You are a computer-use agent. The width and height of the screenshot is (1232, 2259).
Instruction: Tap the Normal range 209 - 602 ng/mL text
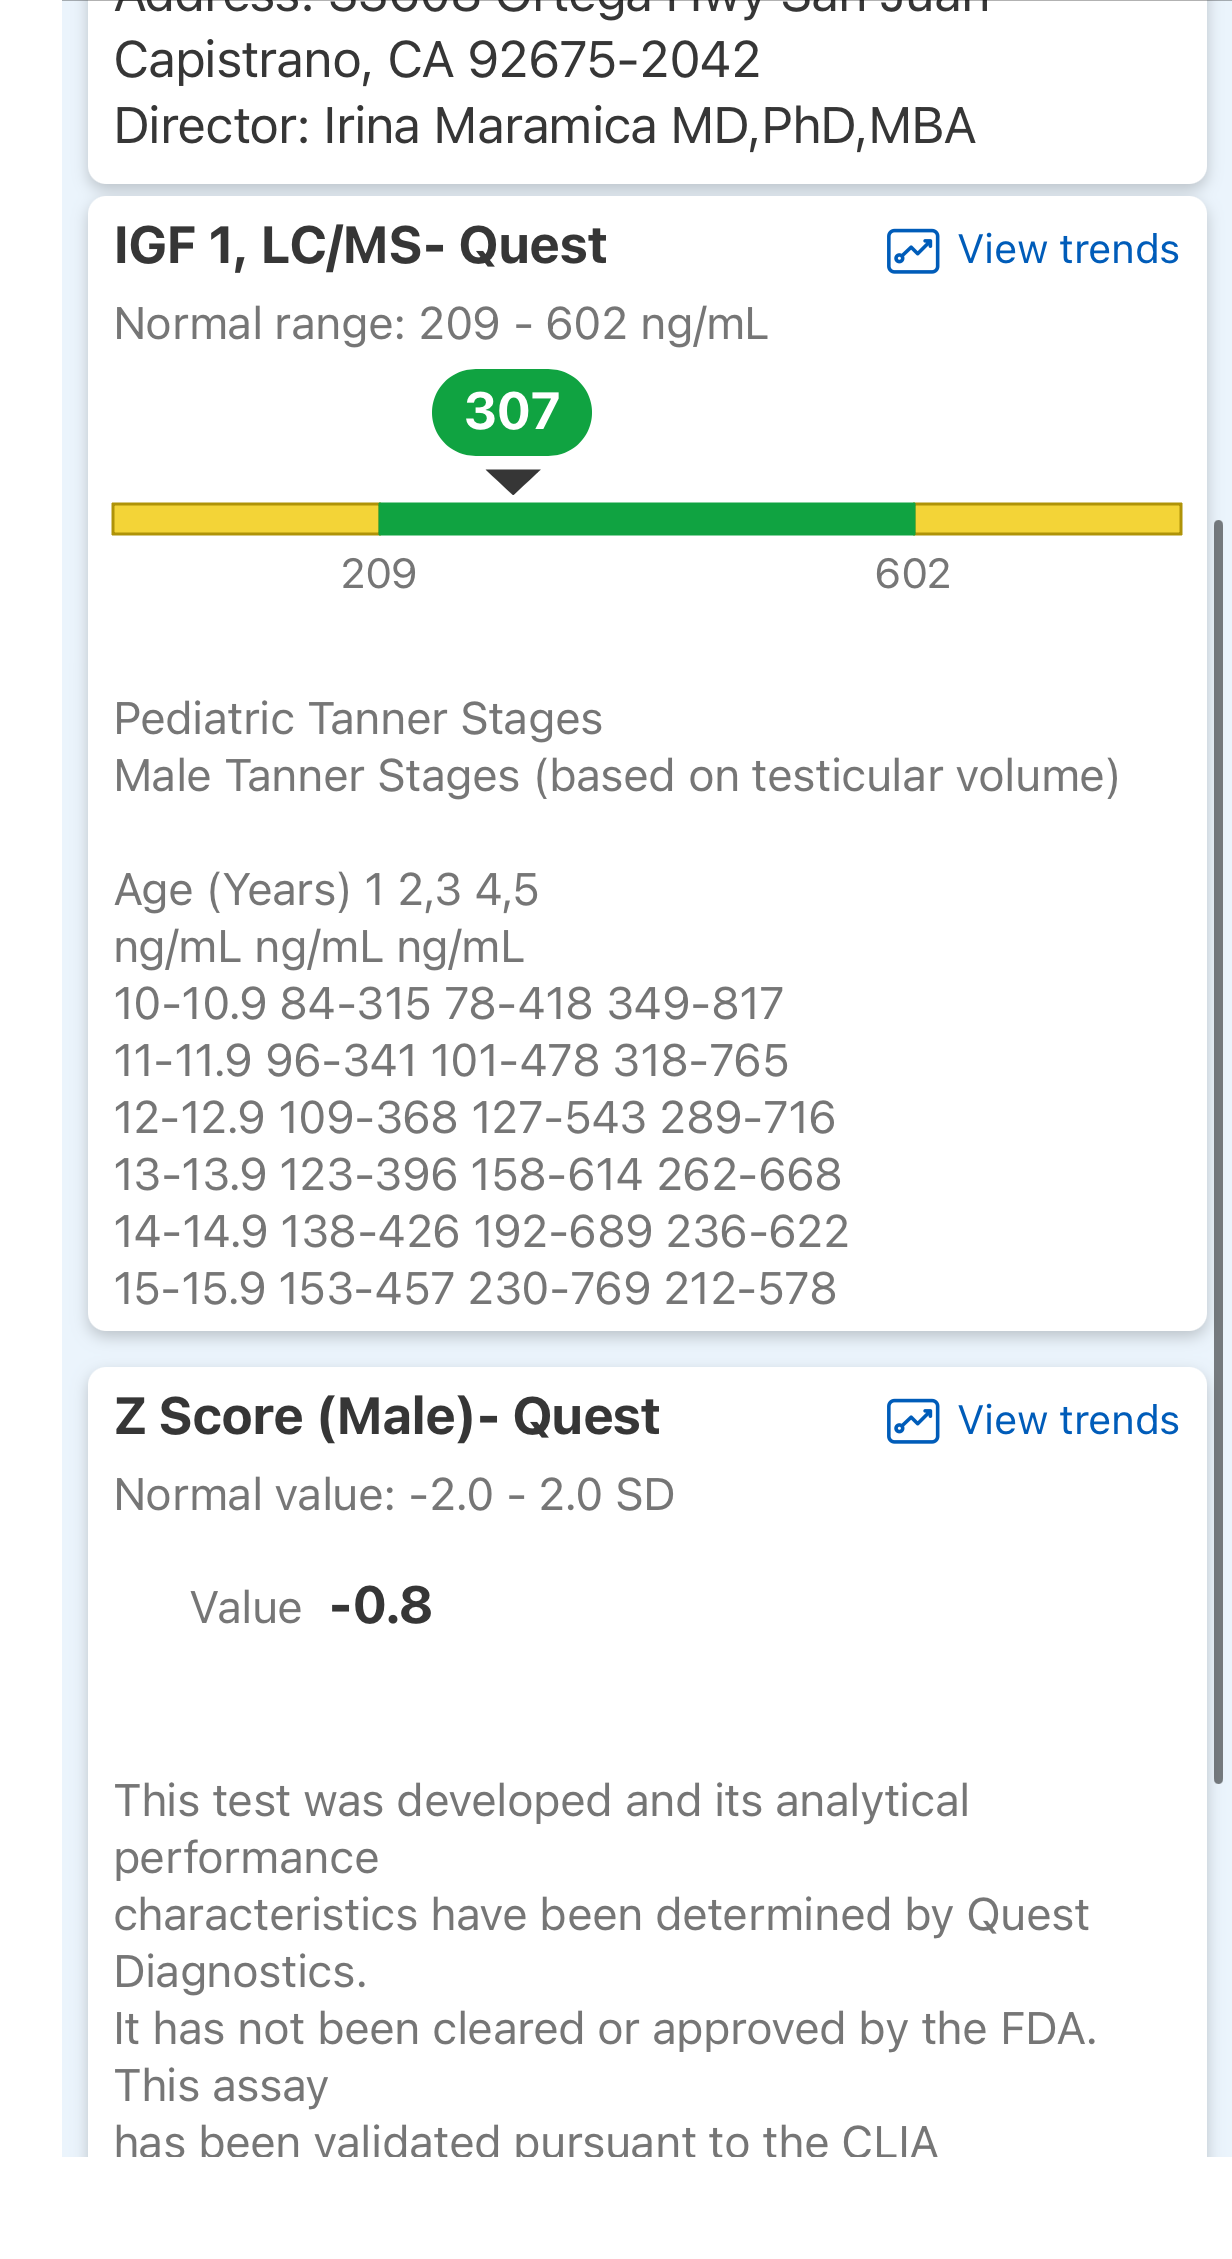pyautogui.click(x=441, y=324)
